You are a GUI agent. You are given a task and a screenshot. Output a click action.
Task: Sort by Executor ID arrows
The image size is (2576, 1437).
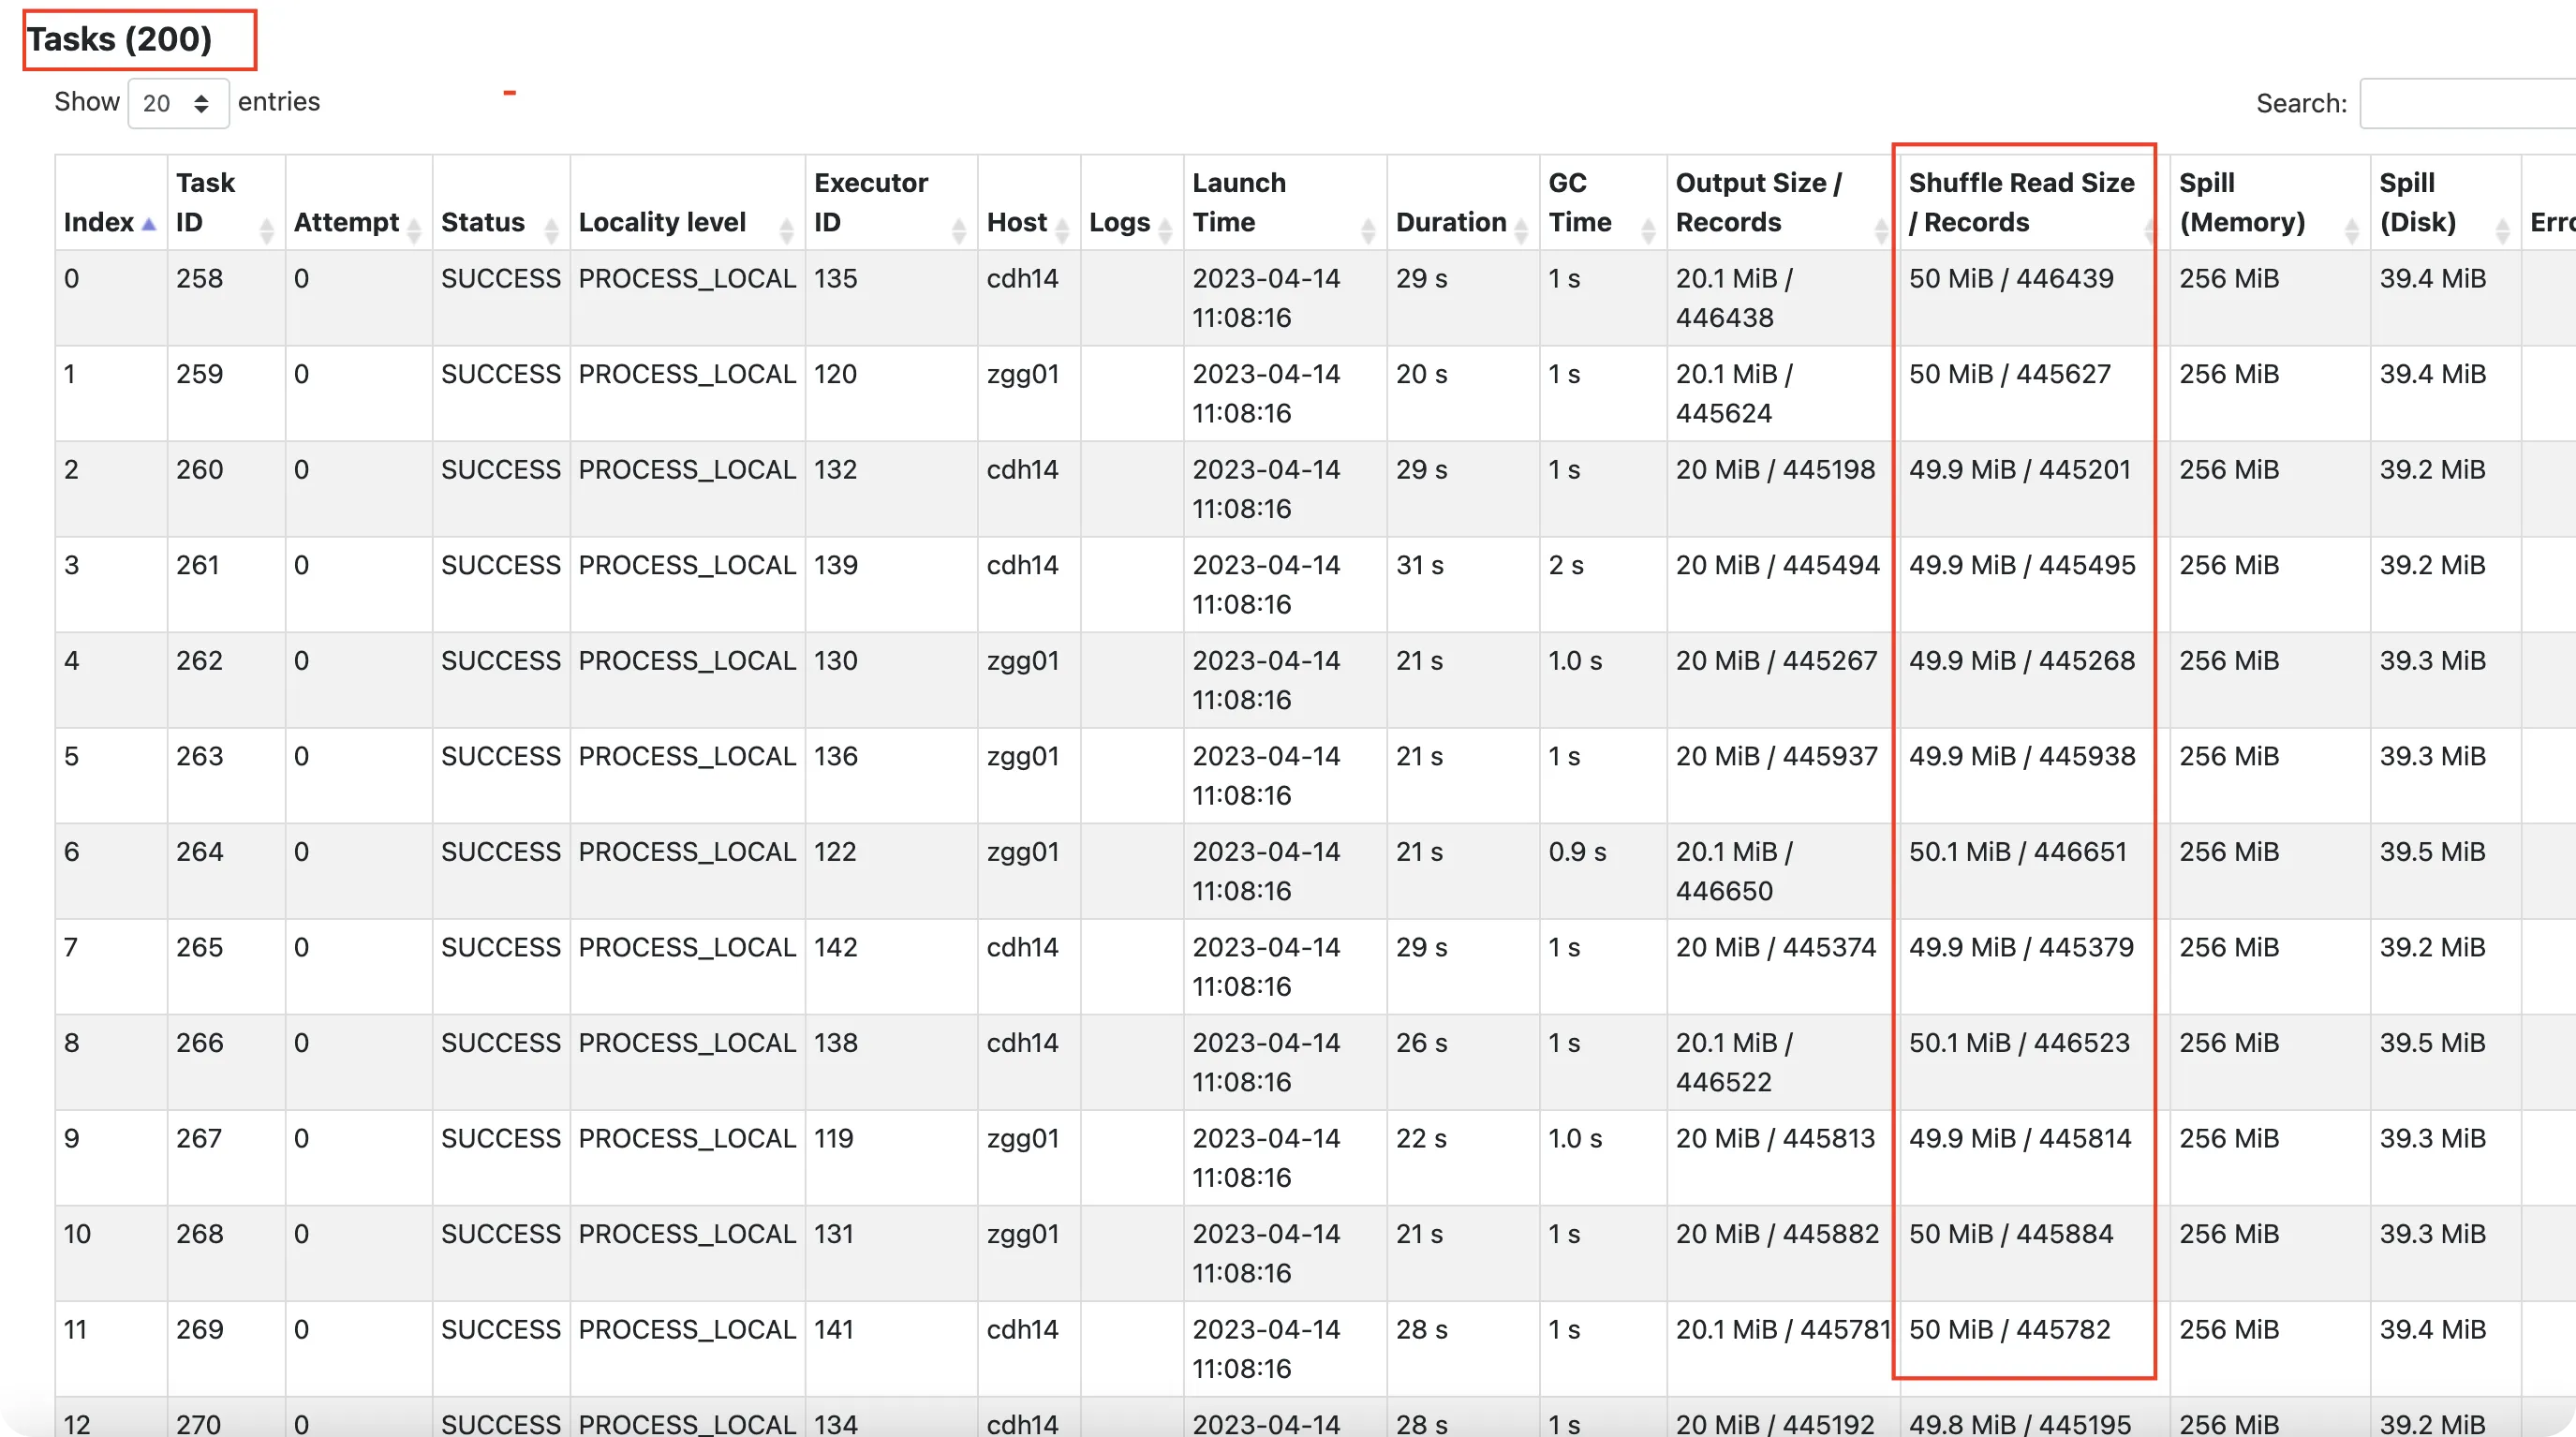[x=958, y=230]
